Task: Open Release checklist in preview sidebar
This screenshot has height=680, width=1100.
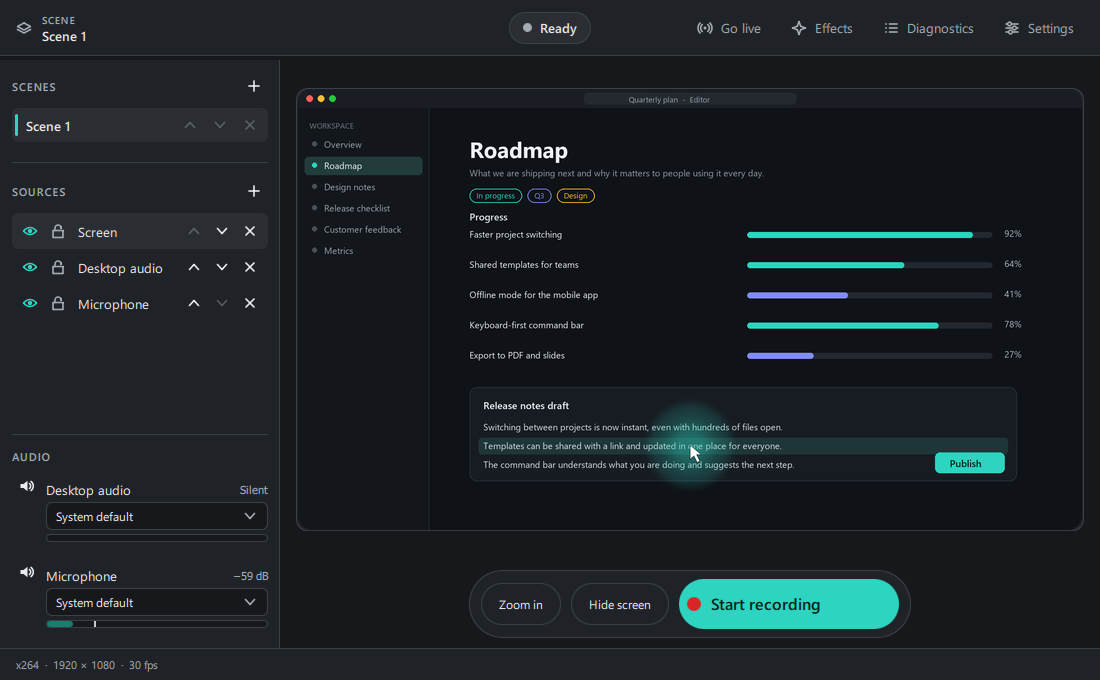Action: tap(363, 208)
